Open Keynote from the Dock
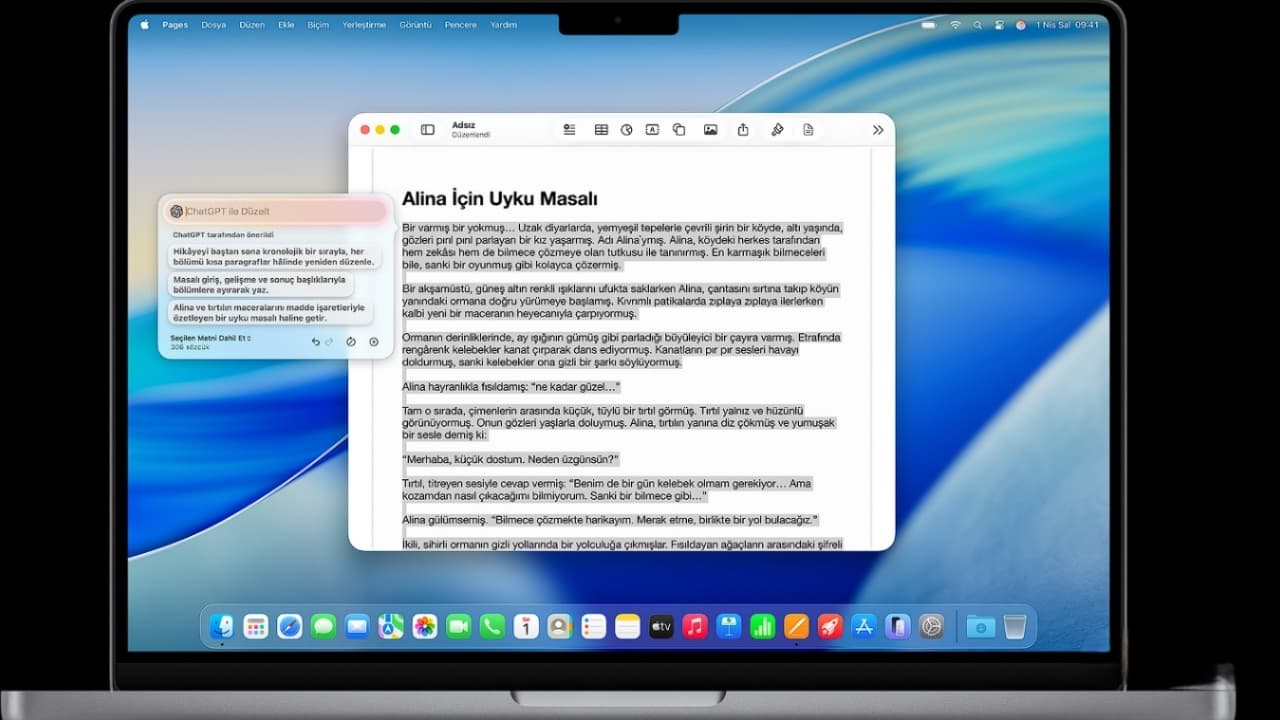Image resolution: width=1280 pixels, height=720 pixels. point(729,626)
